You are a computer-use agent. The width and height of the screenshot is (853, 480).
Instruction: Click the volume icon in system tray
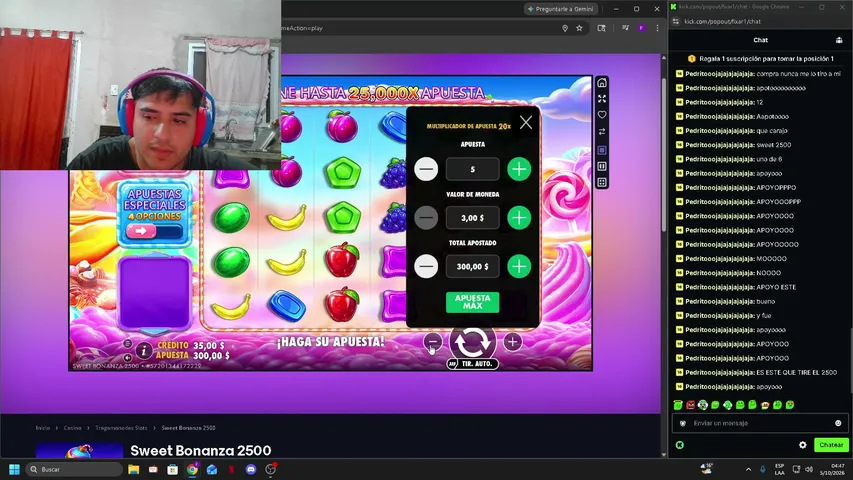pyautogui.click(x=809, y=469)
